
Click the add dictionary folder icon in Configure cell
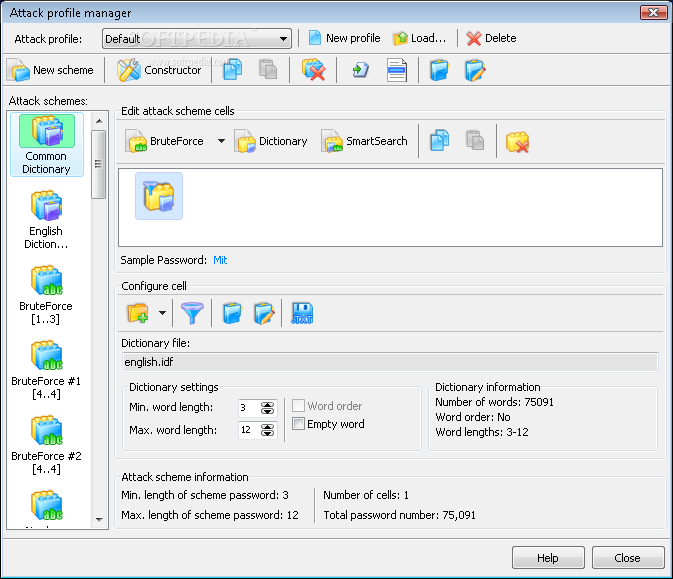point(138,313)
